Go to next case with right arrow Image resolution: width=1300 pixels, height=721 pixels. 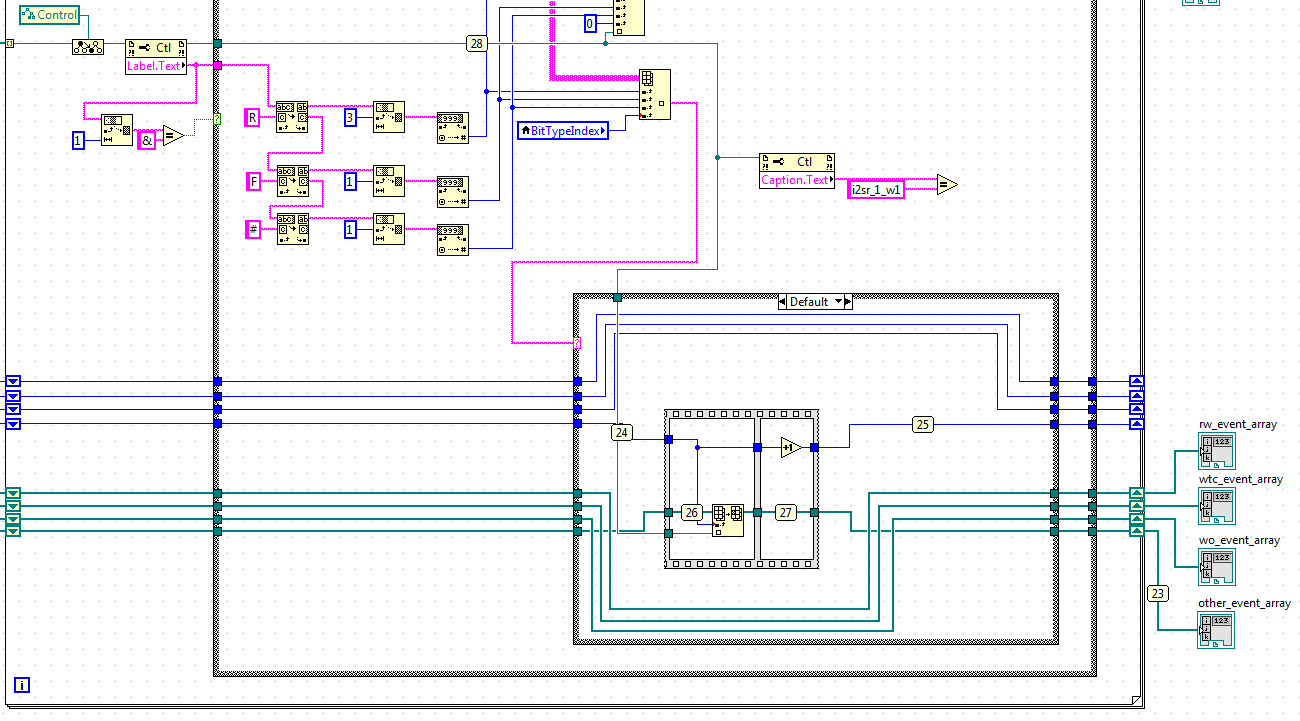click(x=848, y=301)
